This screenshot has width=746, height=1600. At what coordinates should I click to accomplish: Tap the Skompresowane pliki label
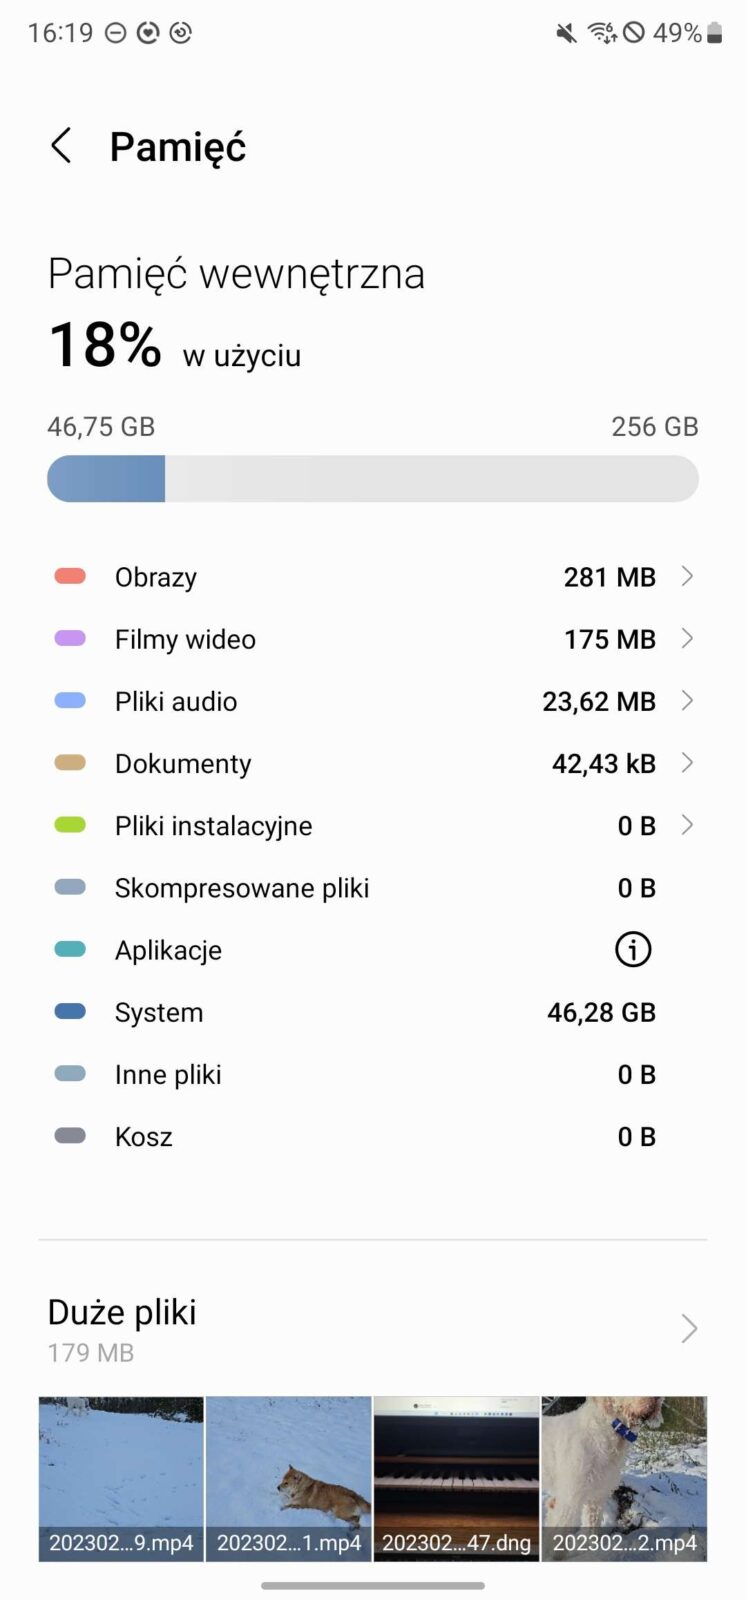point(242,888)
